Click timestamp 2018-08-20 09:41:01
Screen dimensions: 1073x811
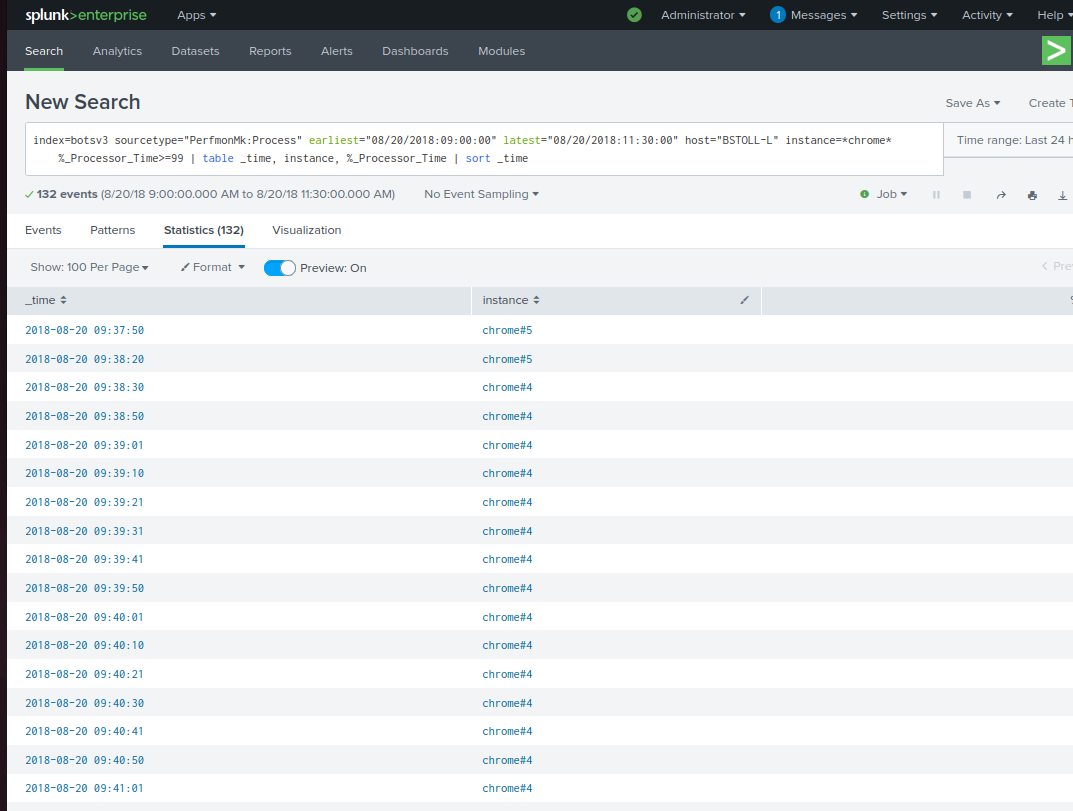84,788
